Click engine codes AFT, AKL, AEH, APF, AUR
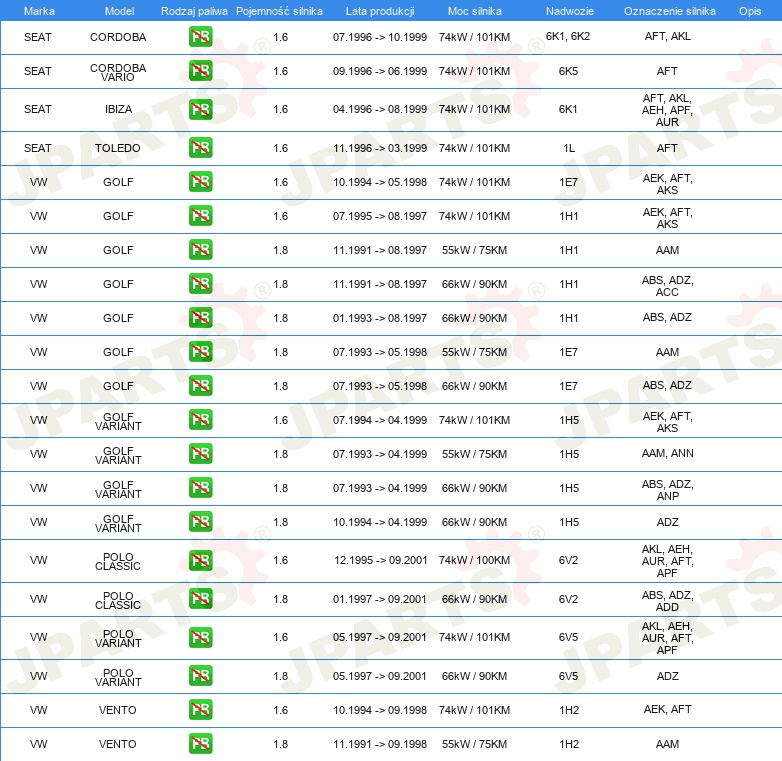 tap(667, 110)
